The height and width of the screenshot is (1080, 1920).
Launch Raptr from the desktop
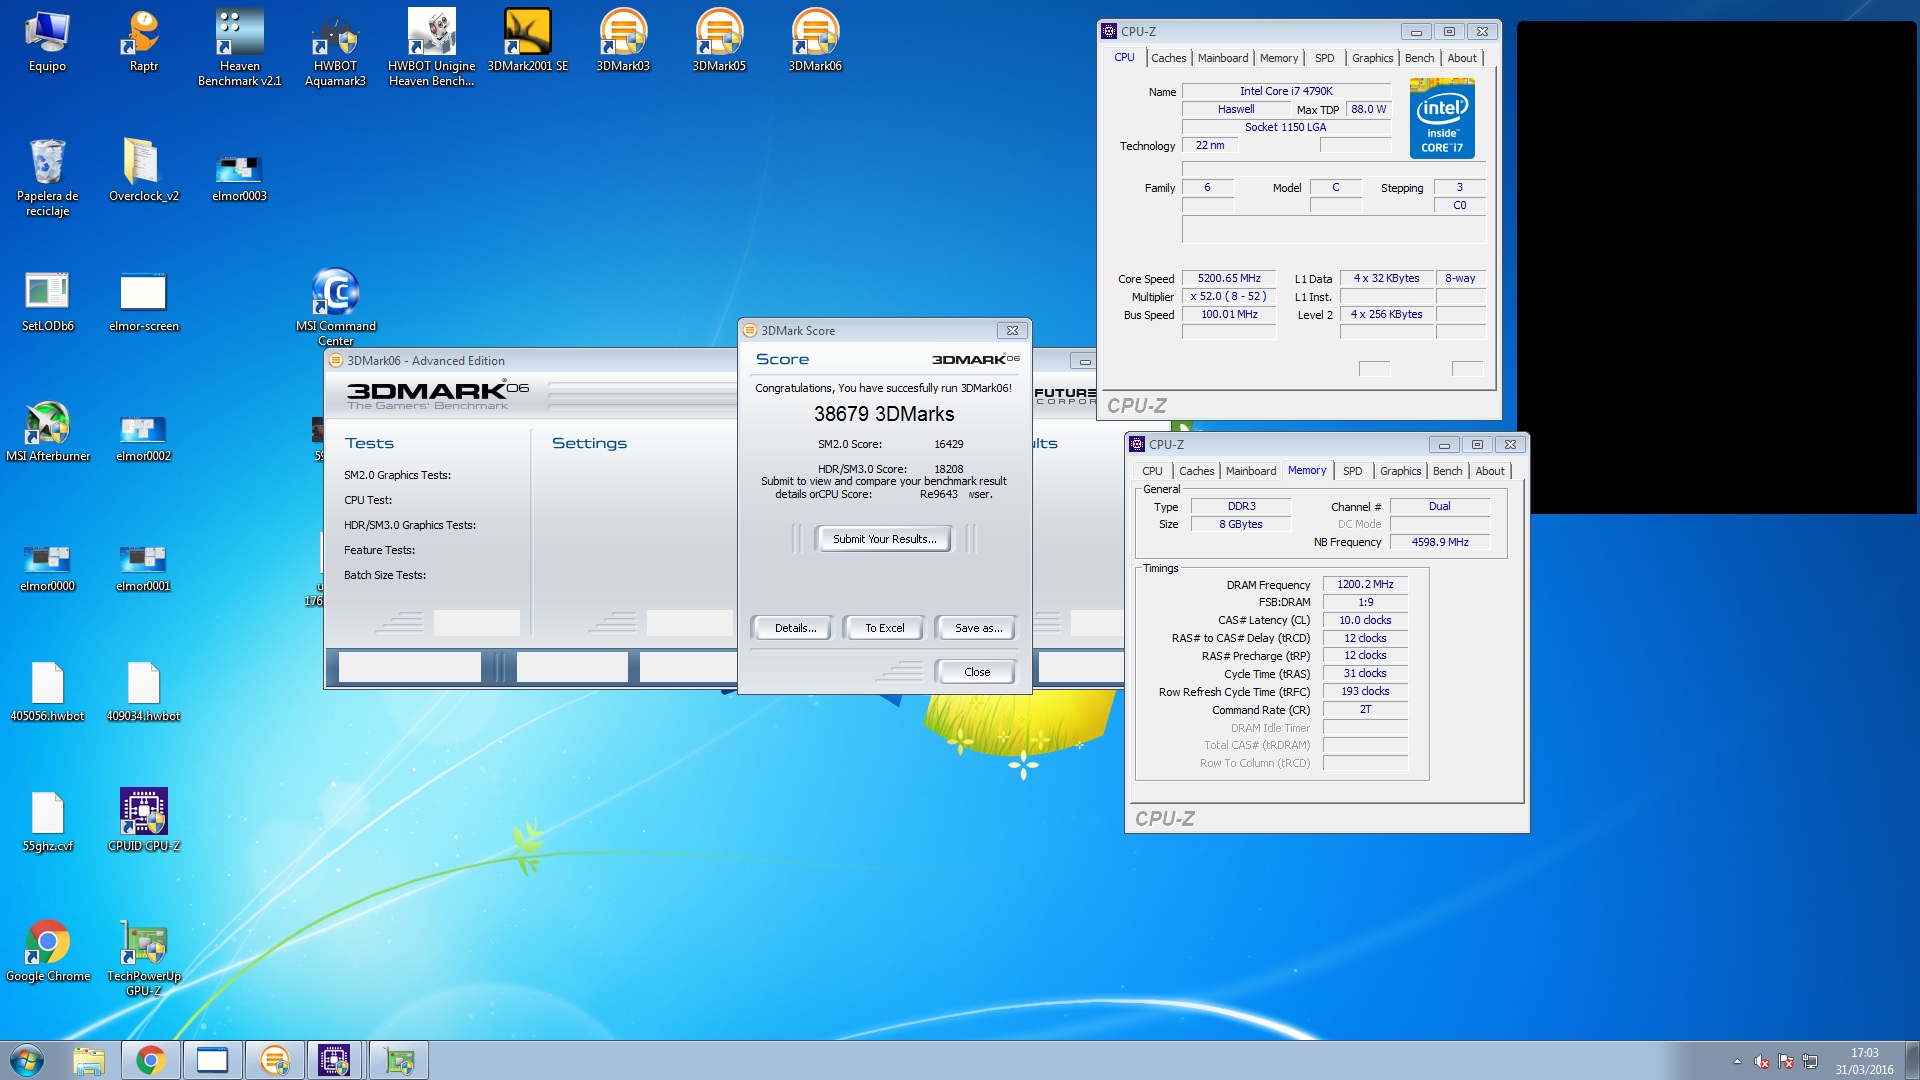(x=143, y=42)
